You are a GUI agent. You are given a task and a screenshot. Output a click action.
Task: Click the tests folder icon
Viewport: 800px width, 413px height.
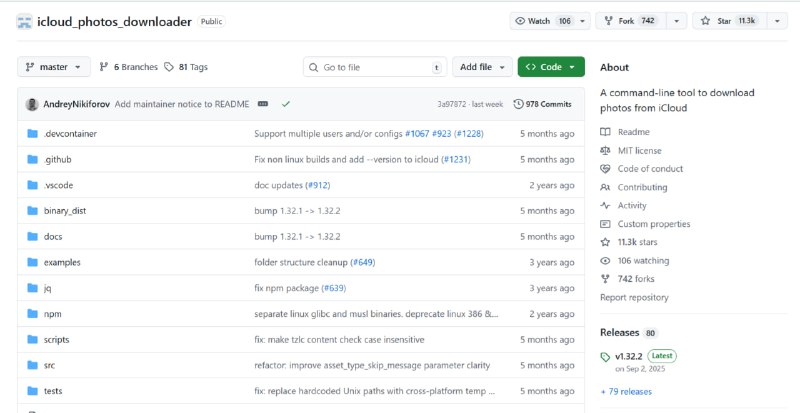(x=33, y=391)
